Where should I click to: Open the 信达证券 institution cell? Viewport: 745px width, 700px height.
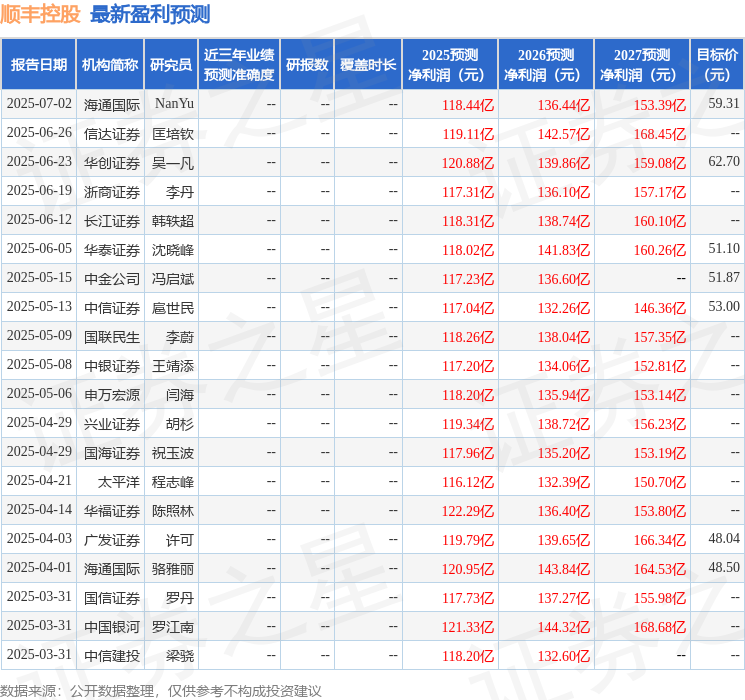coord(111,133)
